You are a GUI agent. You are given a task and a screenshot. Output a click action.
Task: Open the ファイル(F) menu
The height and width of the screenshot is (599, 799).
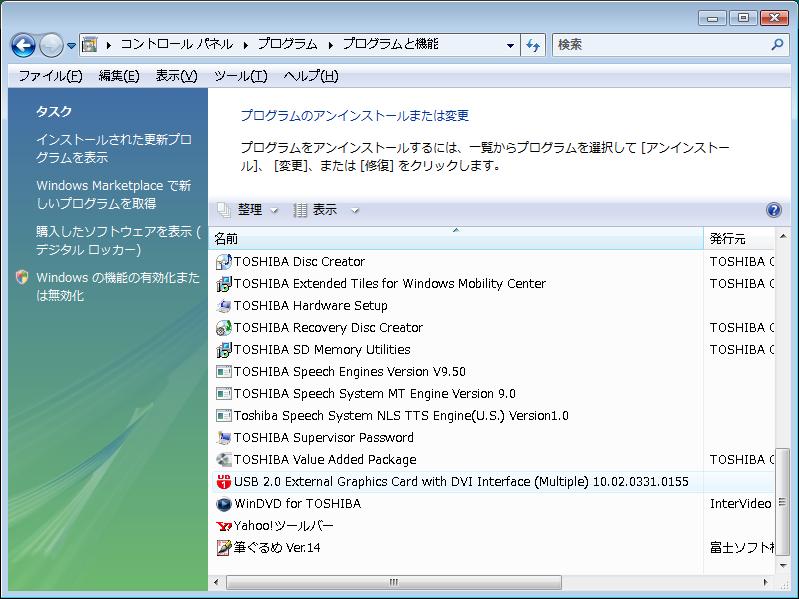[50, 76]
